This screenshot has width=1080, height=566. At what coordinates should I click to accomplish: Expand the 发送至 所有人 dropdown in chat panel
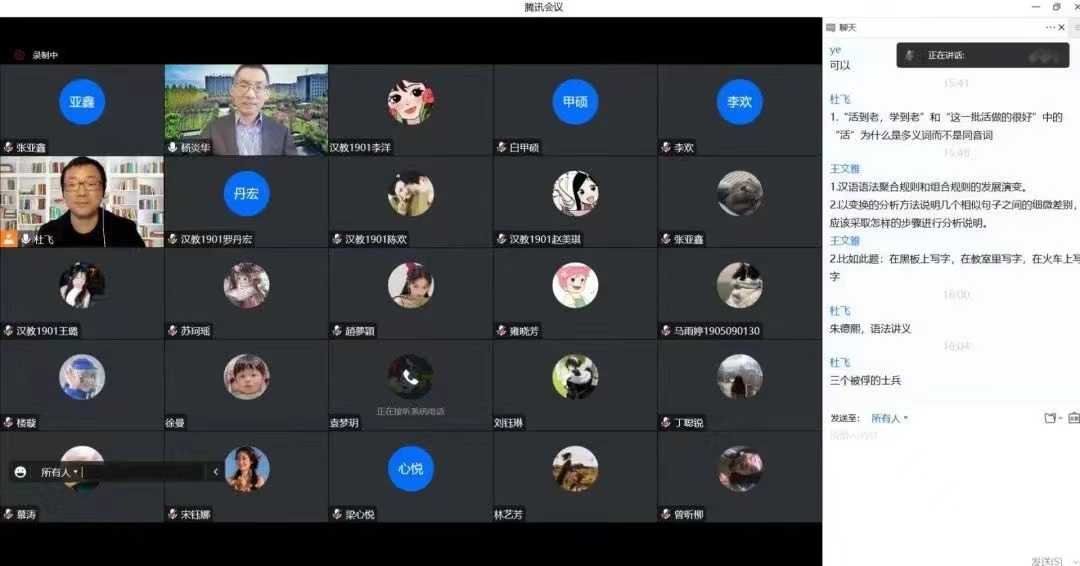click(x=889, y=418)
